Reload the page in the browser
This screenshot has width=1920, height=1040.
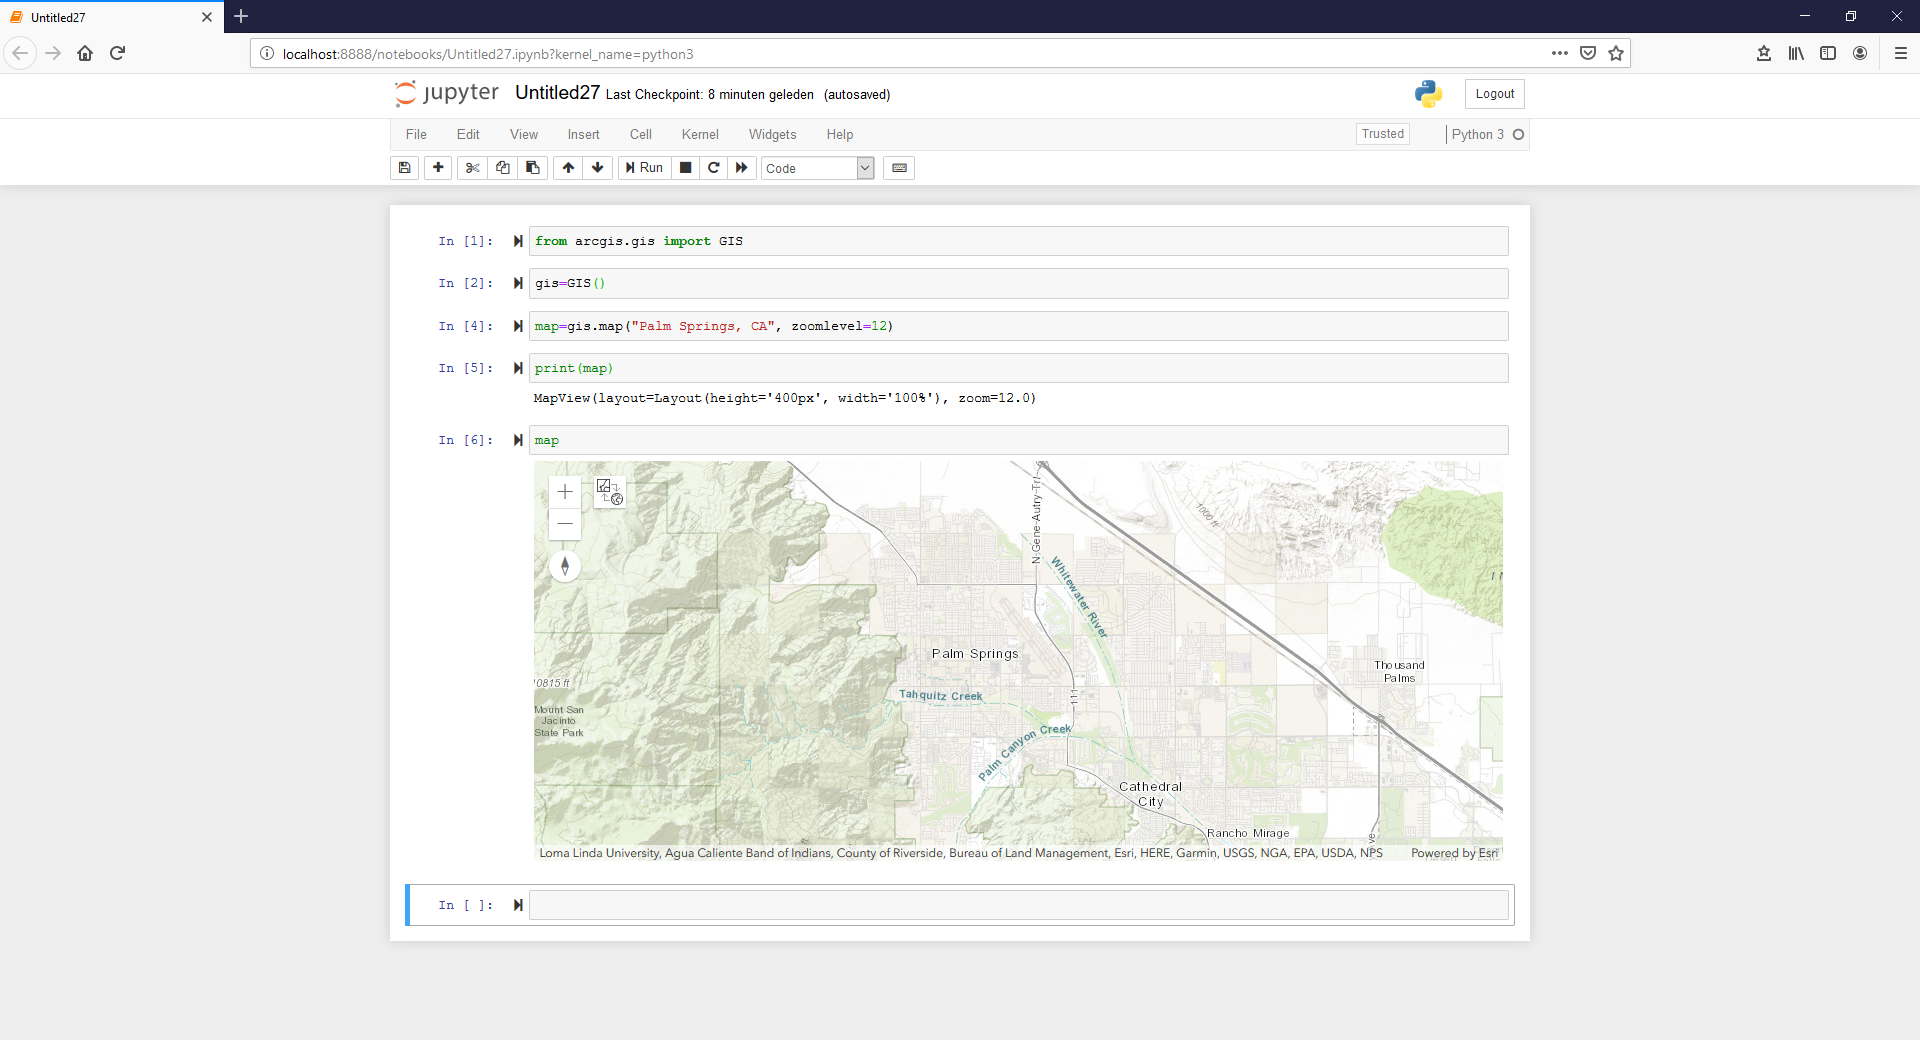[117, 53]
